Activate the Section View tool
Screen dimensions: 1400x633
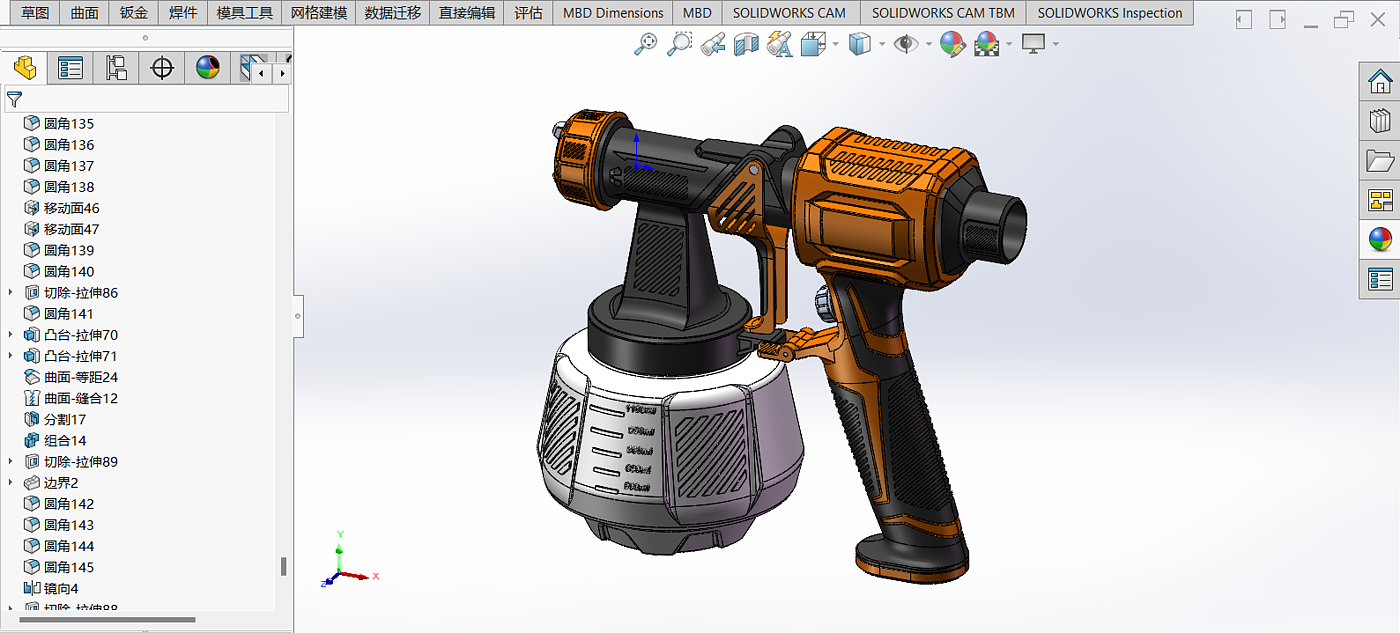pos(746,44)
